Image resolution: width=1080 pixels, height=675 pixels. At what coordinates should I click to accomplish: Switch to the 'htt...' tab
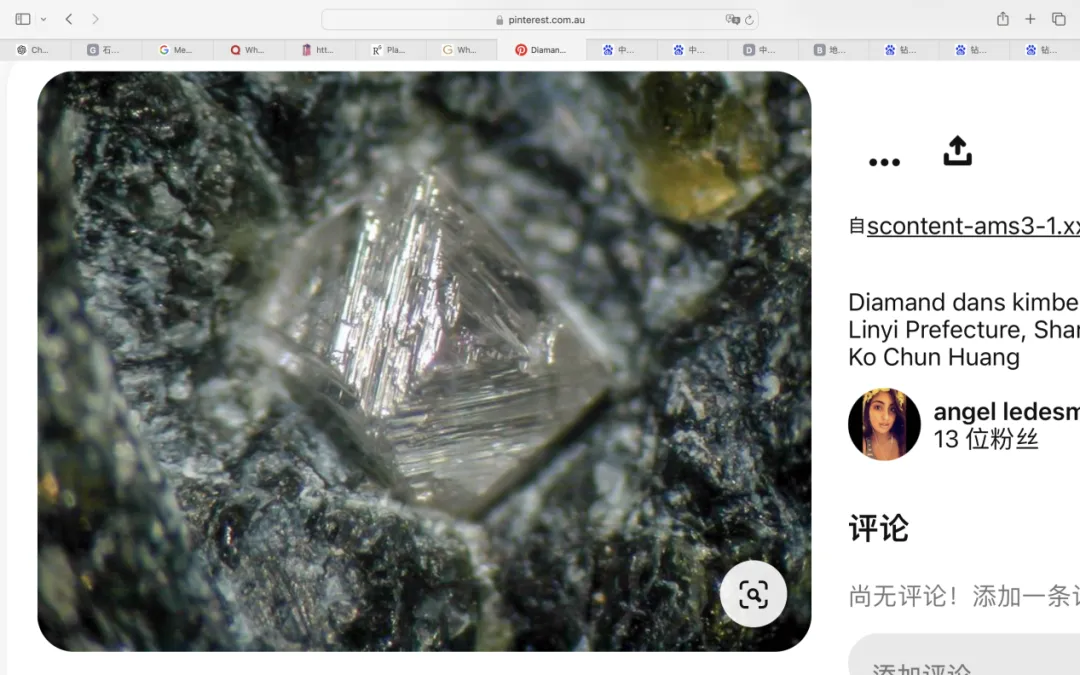pos(319,50)
